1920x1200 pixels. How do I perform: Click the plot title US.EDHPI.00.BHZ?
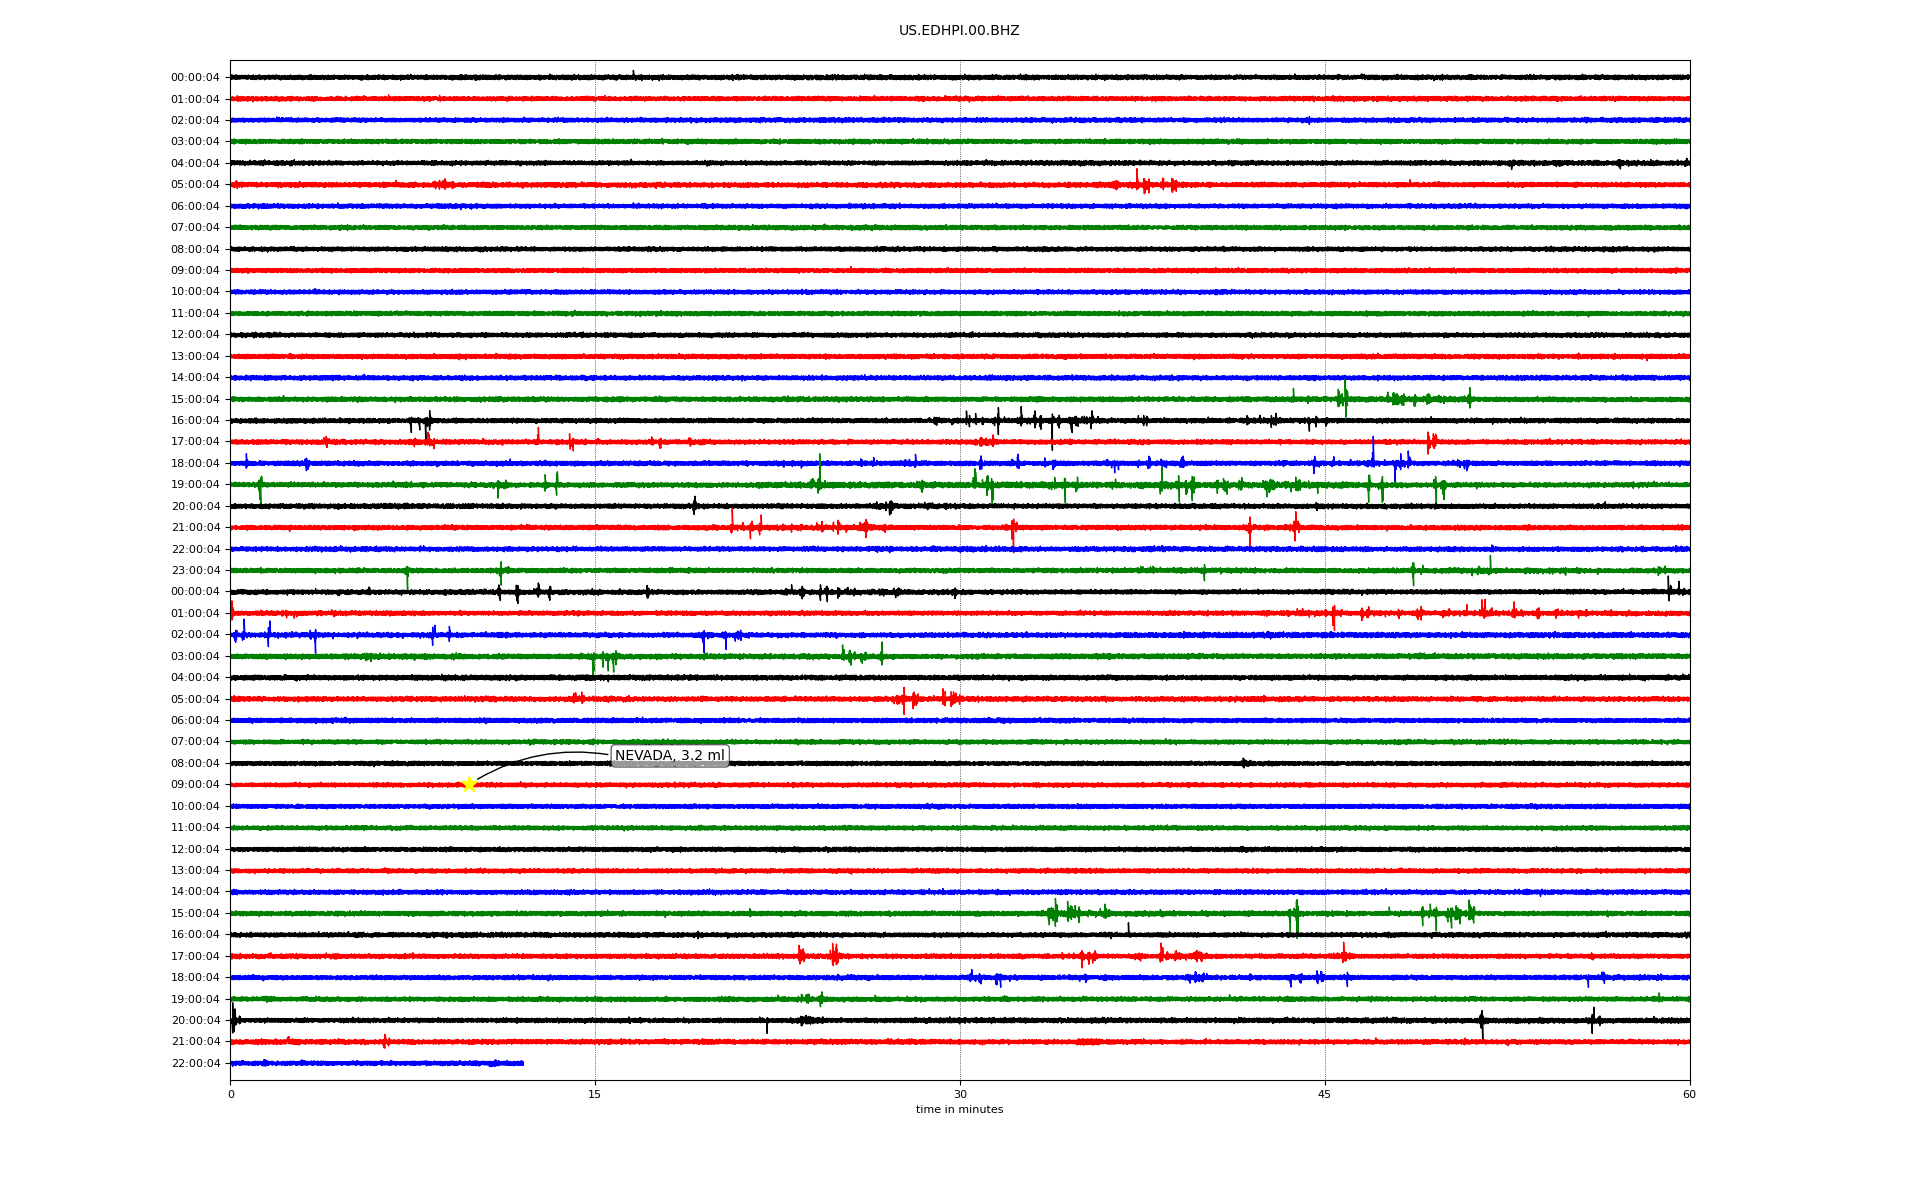click(959, 31)
